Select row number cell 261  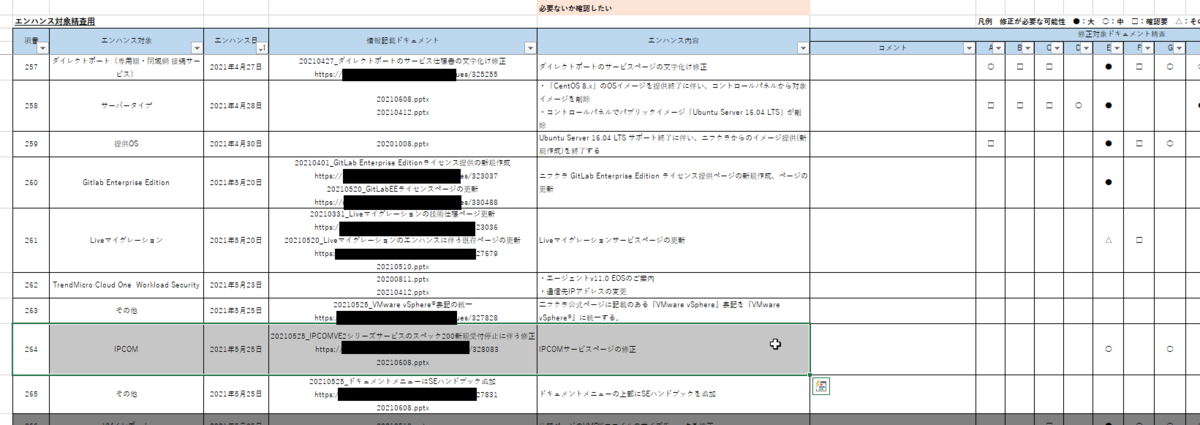[x=31, y=241]
